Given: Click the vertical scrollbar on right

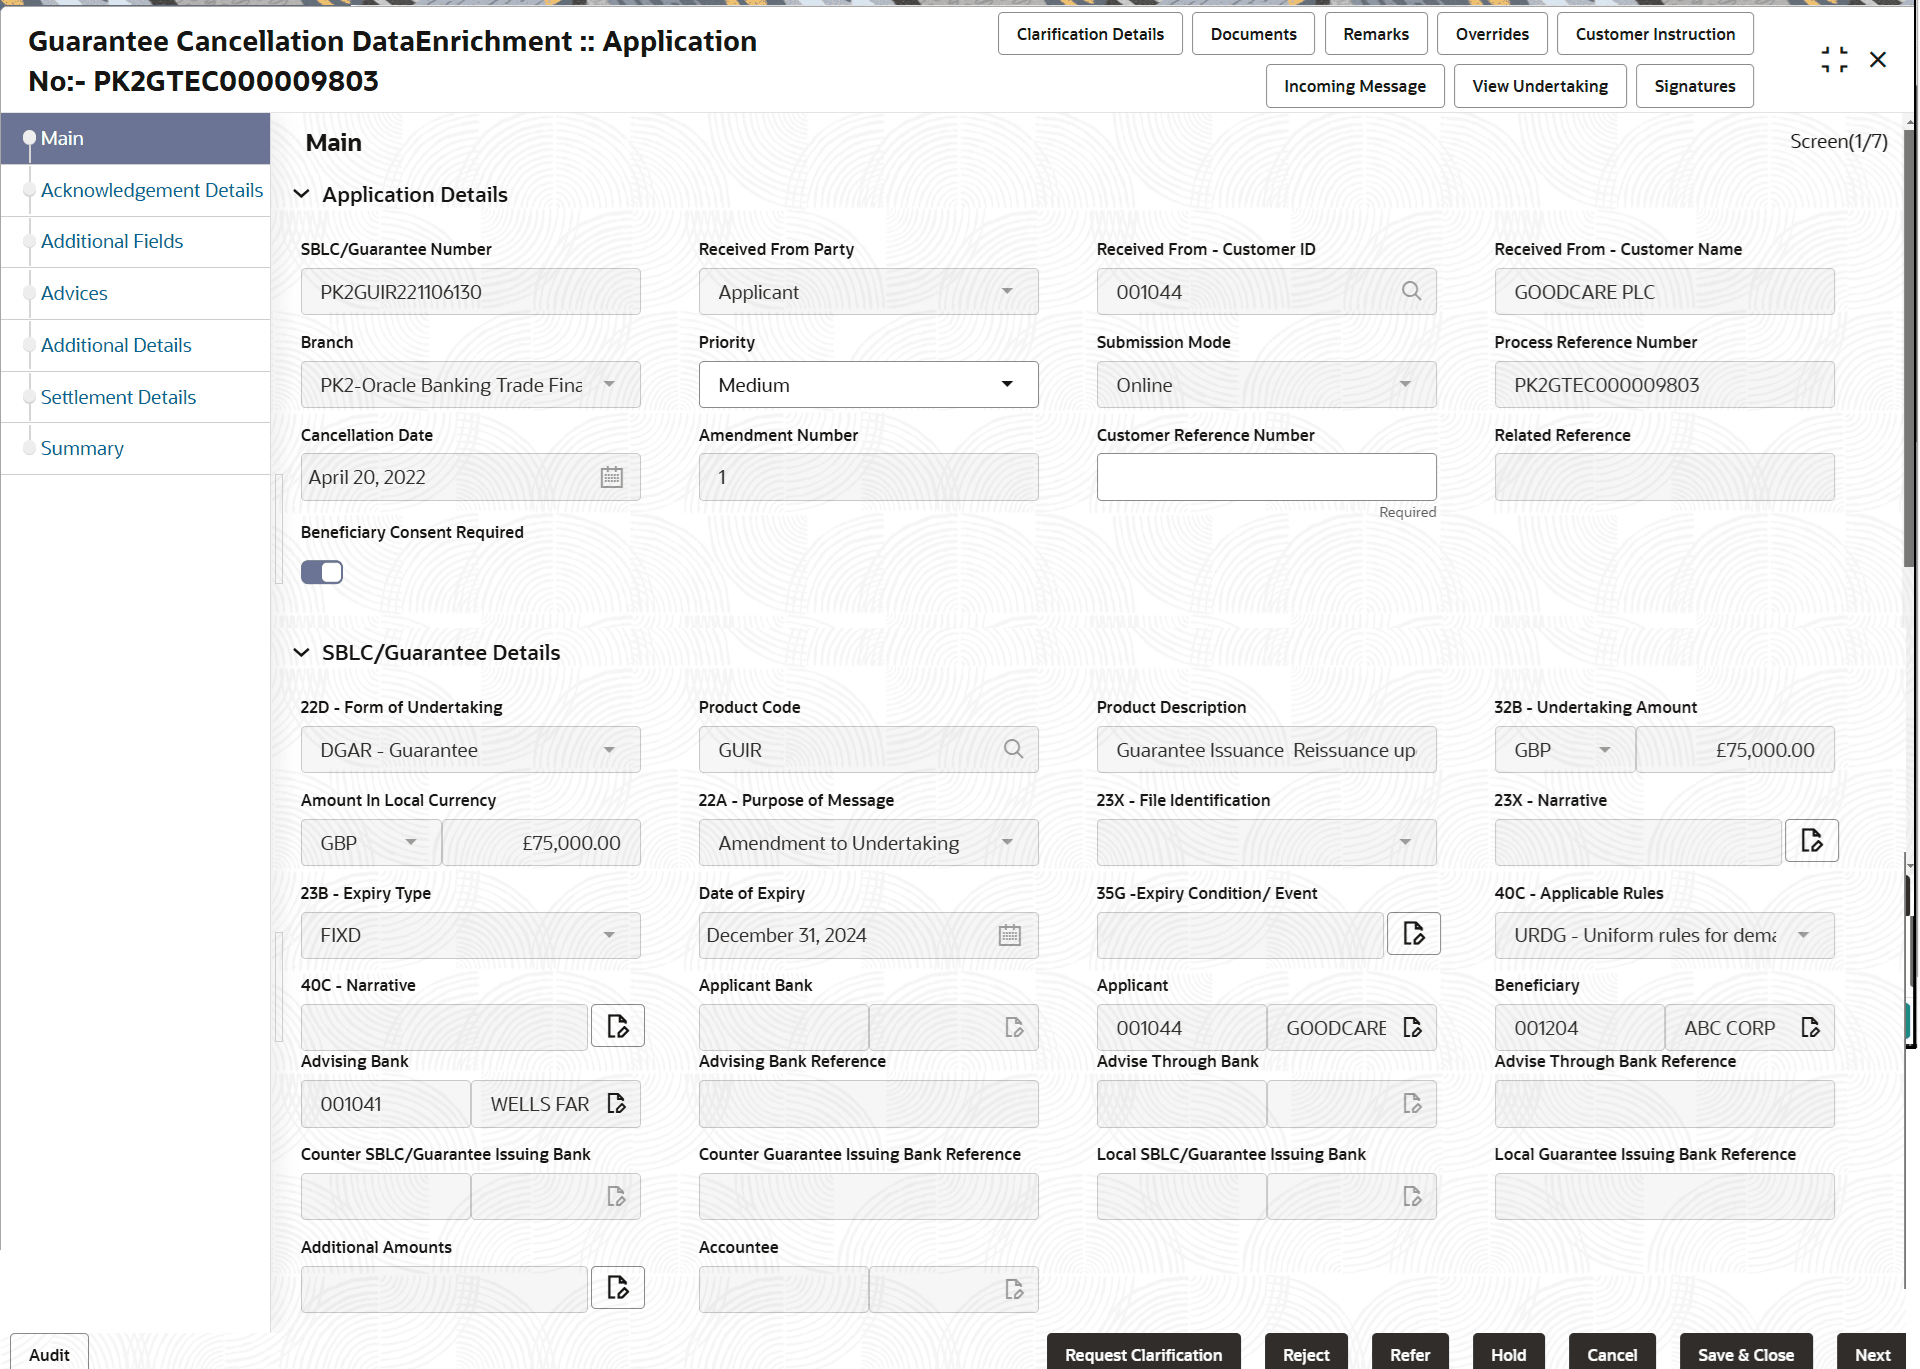Looking at the screenshot, I should coord(1908,350).
